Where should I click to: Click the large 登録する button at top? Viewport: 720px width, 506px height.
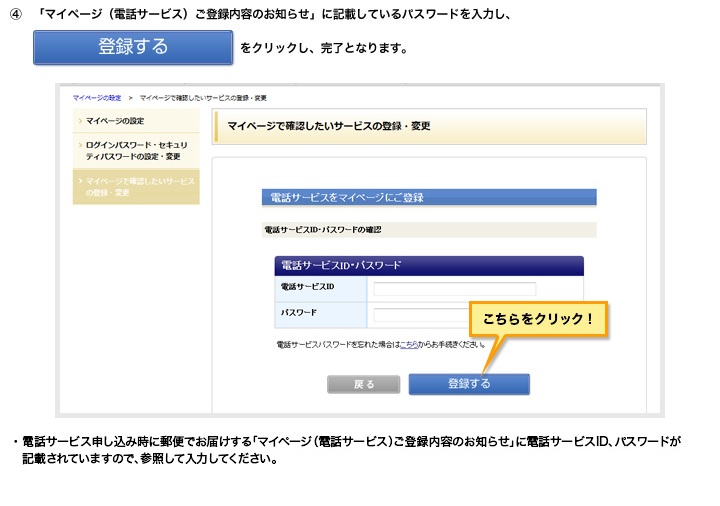click(132, 47)
